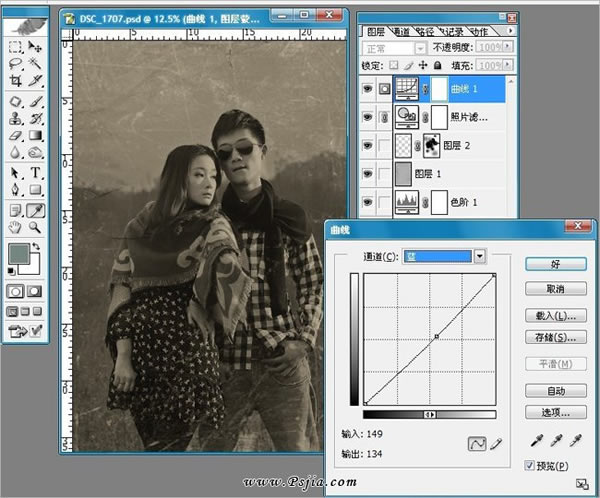
Task: Select the Eraser tool
Action: pyautogui.click(x=15, y=136)
